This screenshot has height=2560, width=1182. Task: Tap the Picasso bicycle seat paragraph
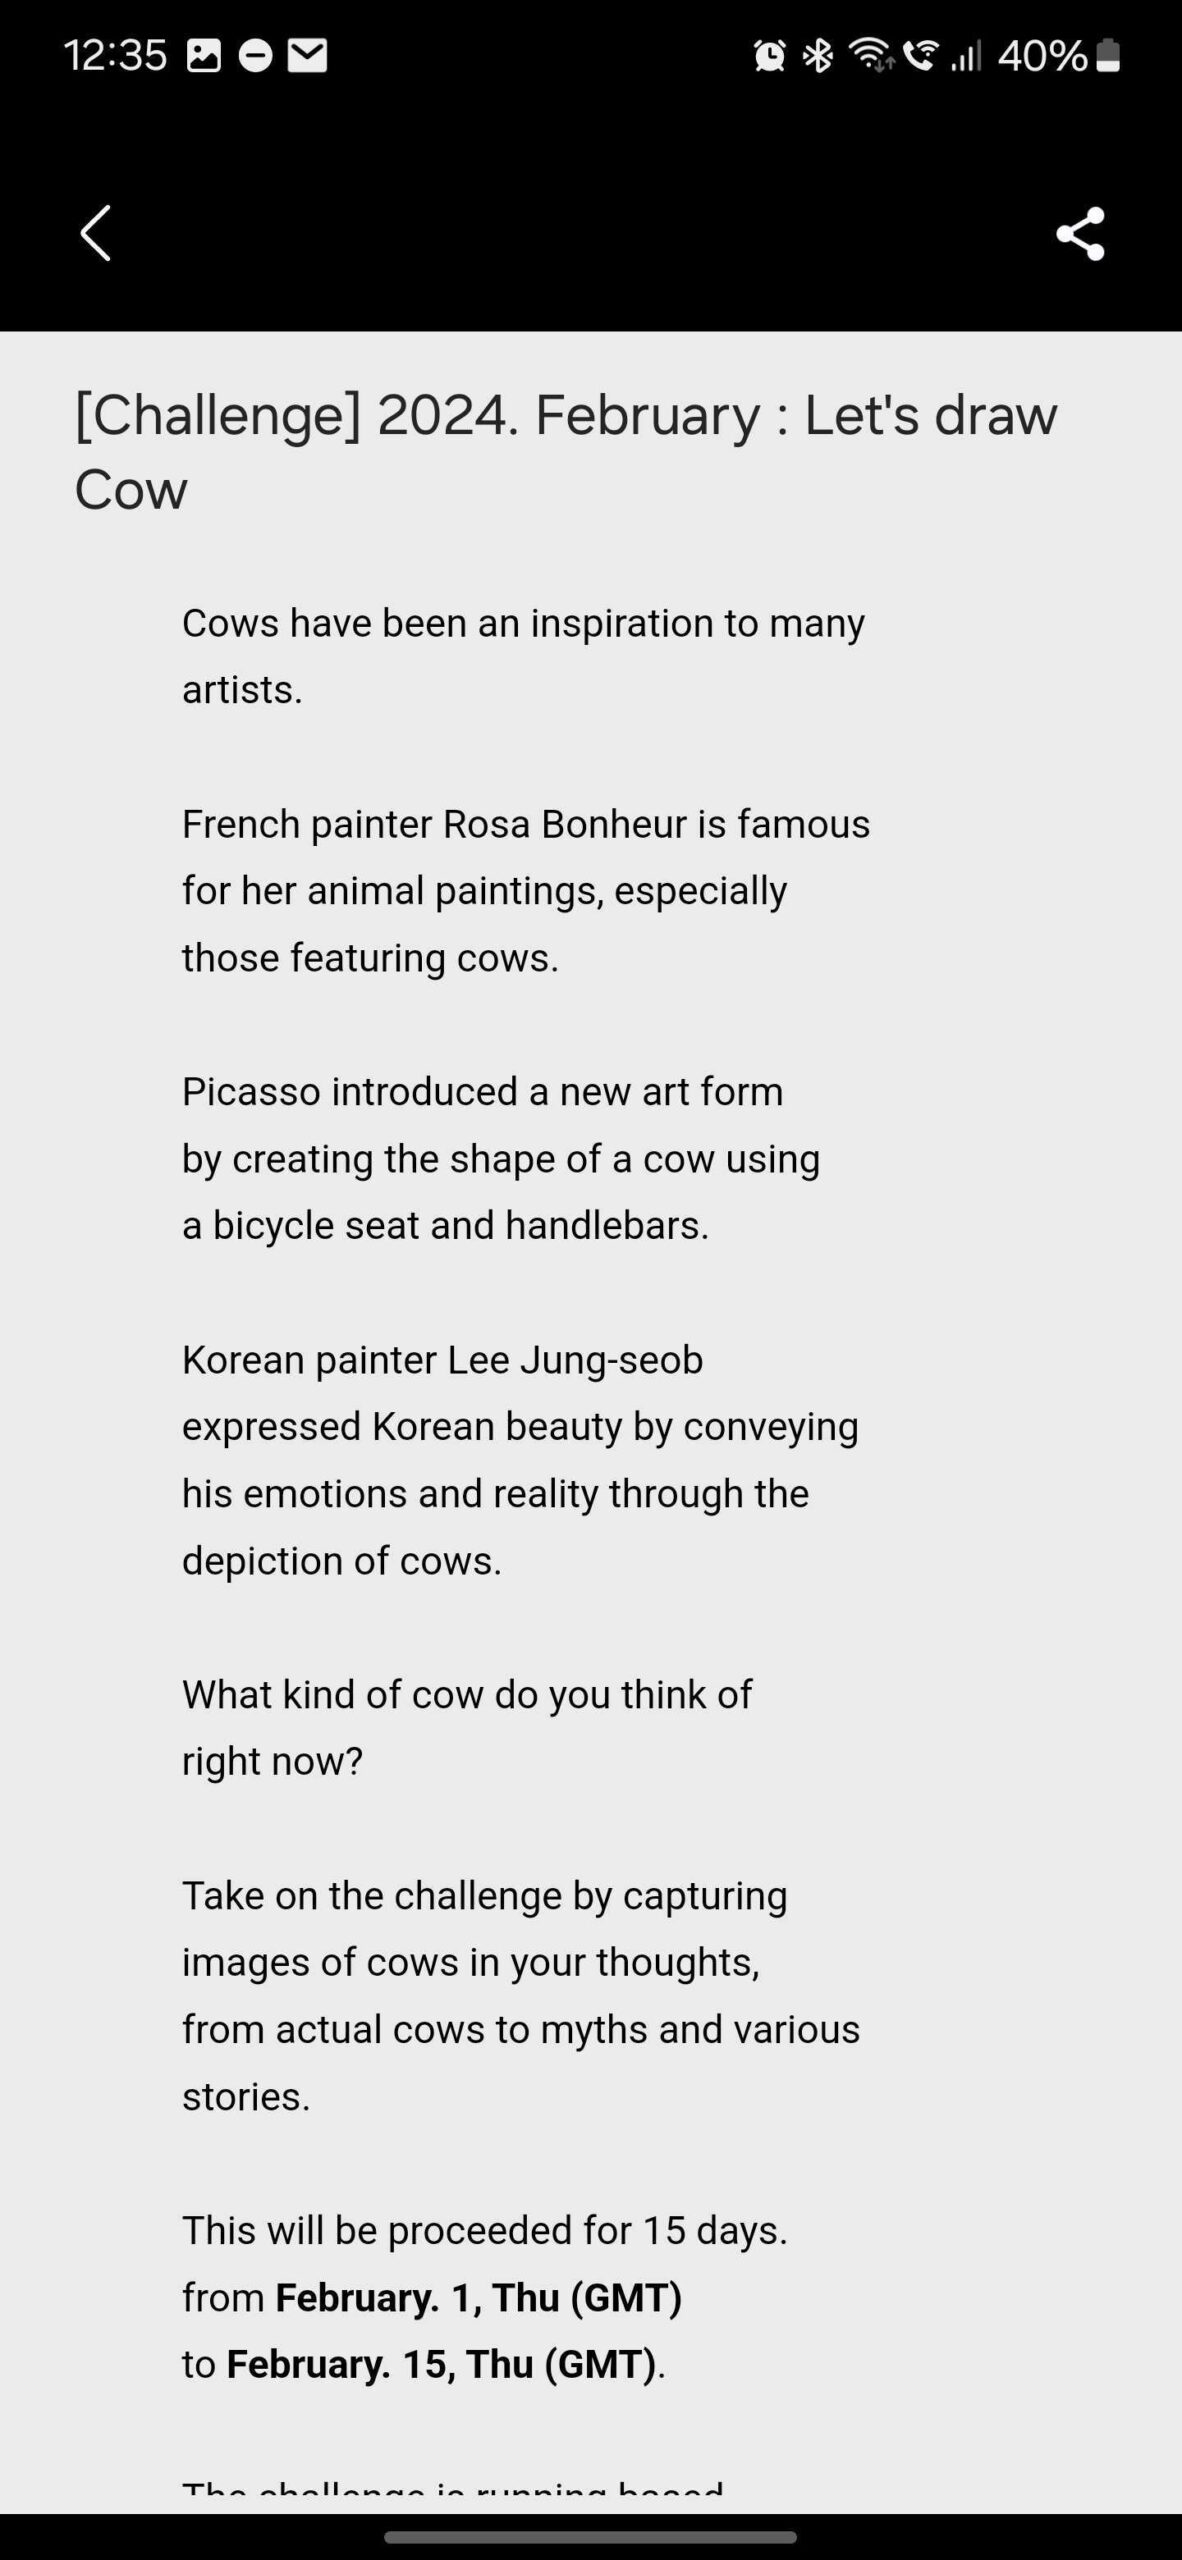click(500, 1158)
